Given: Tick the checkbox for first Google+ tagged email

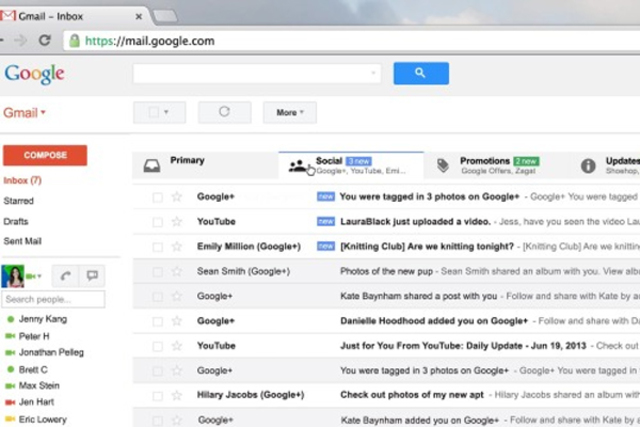Looking at the screenshot, I should click(x=157, y=198).
